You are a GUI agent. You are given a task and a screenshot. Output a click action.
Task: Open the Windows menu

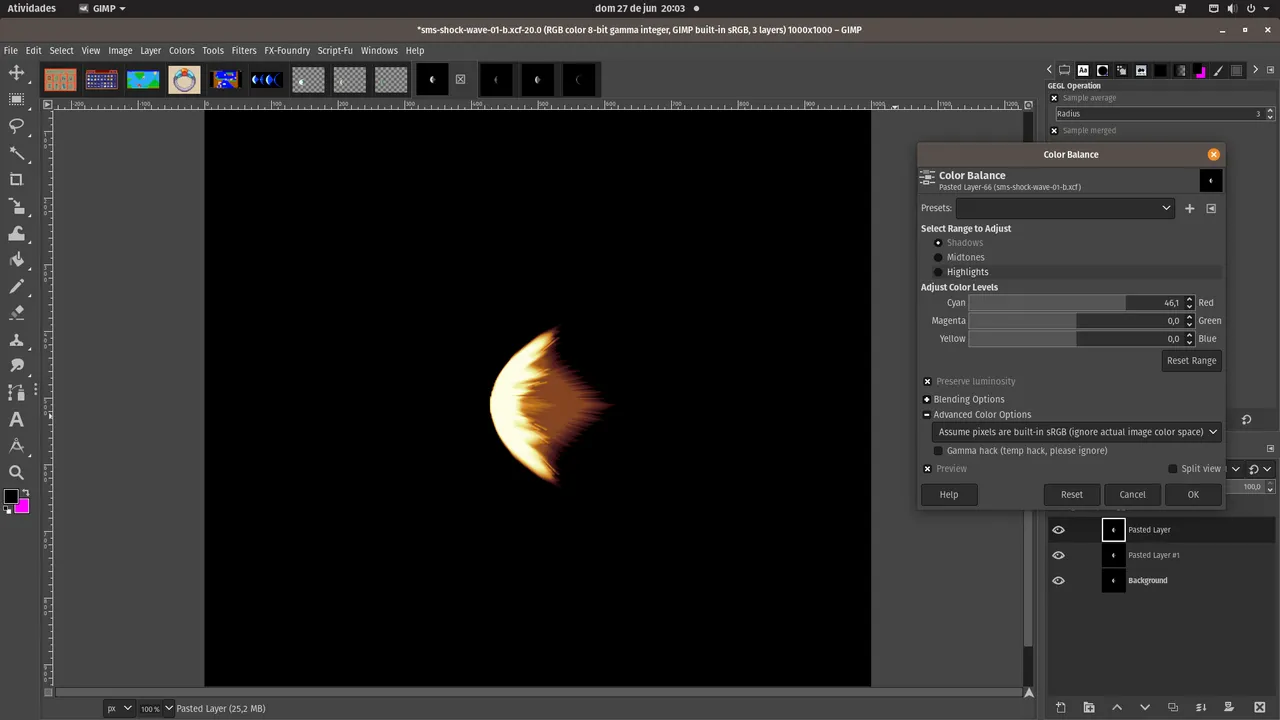[x=379, y=50]
